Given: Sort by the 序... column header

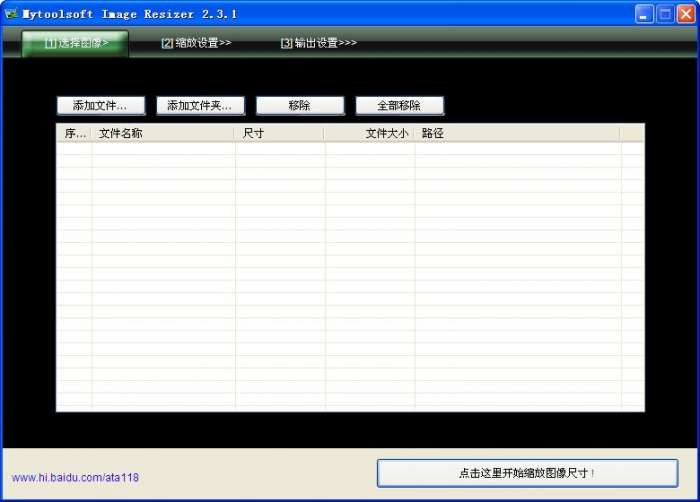Looking at the screenshot, I should [x=74, y=133].
